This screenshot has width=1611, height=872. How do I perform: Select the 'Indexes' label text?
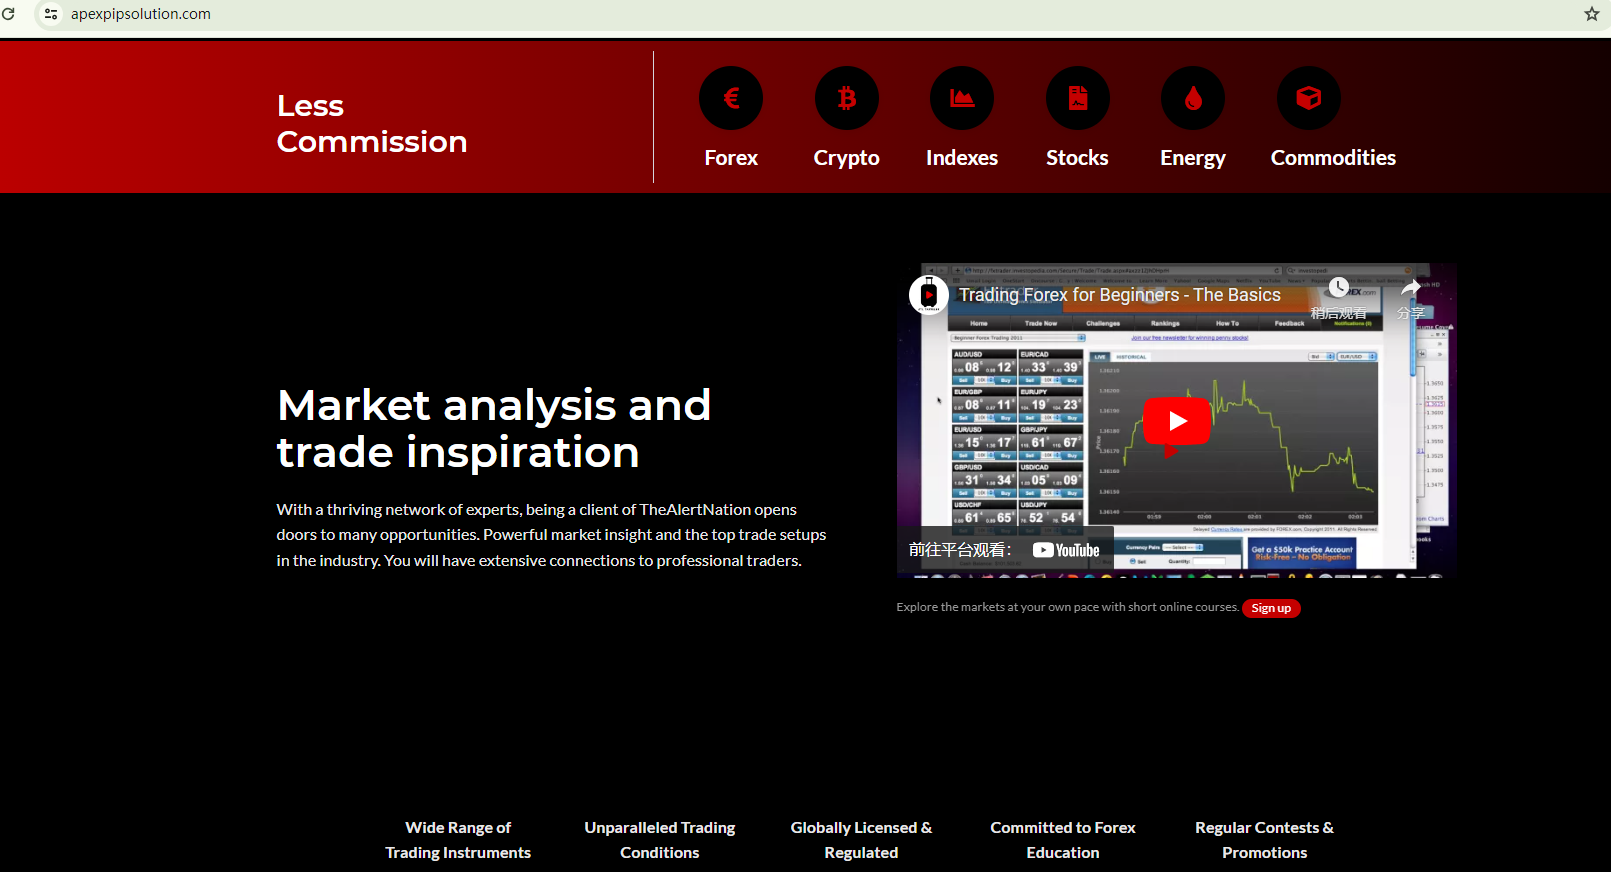pos(962,158)
